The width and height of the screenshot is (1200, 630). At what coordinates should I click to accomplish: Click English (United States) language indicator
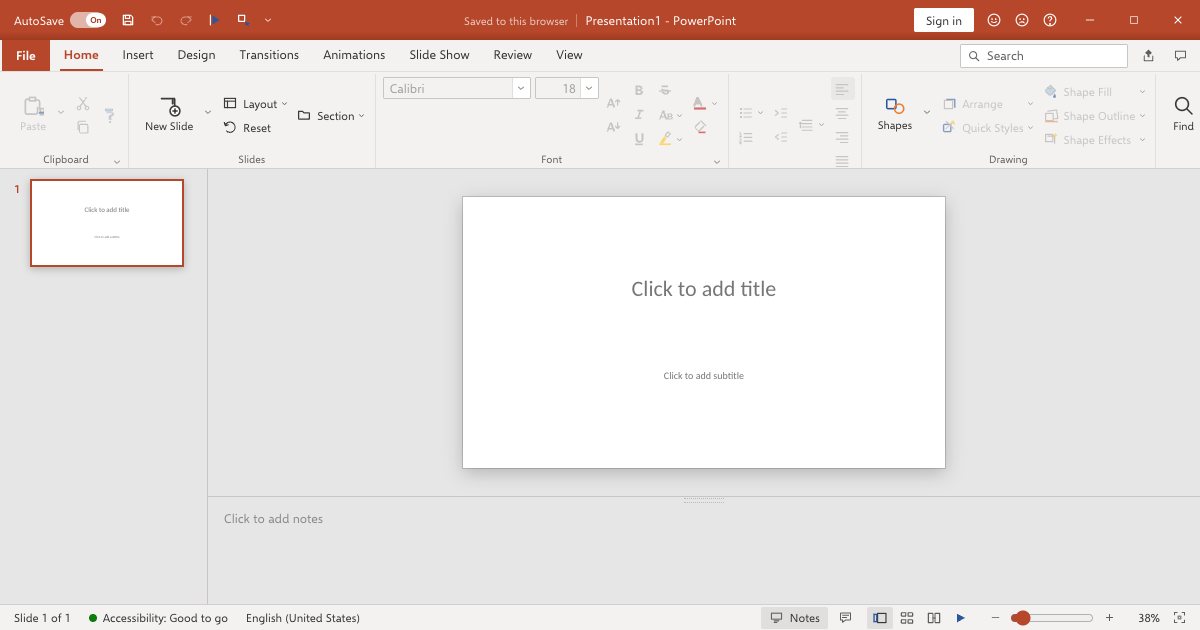pos(303,618)
